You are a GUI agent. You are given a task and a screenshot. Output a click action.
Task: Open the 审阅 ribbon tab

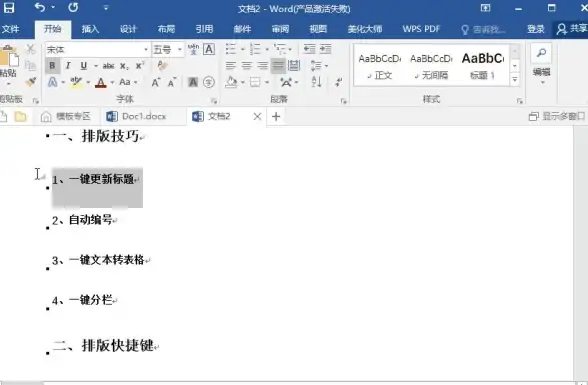(280, 29)
